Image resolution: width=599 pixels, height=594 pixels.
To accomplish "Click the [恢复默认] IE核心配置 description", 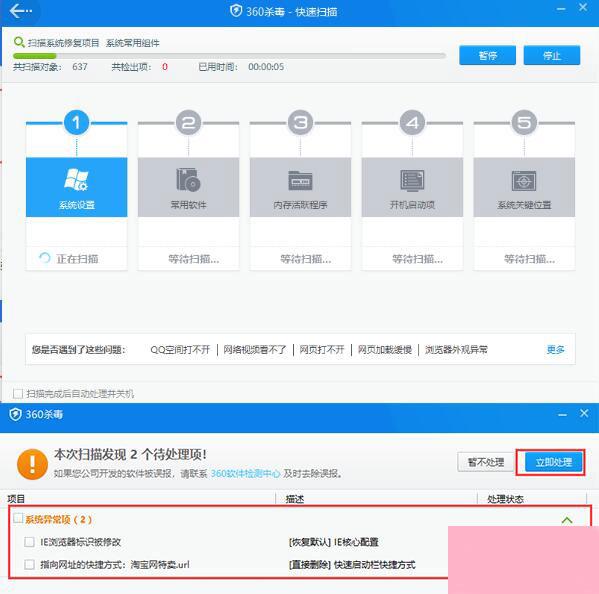I will (333, 542).
